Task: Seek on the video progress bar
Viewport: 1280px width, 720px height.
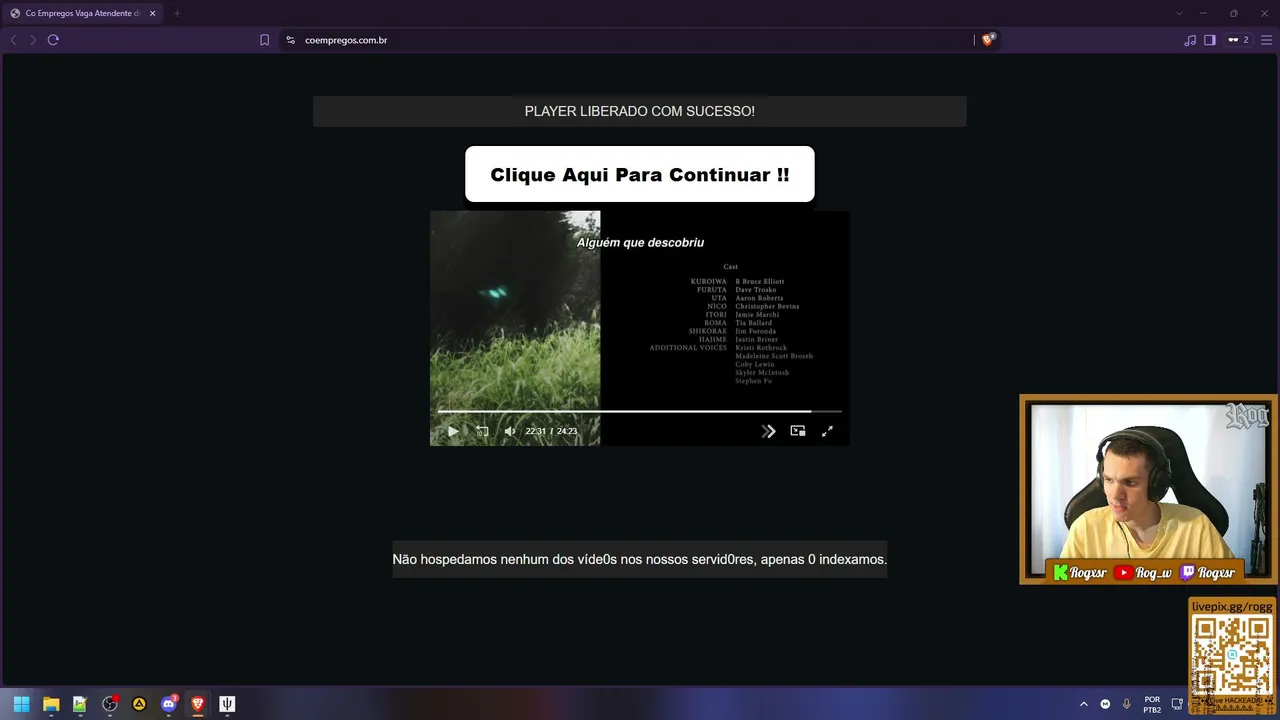Action: [x=640, y=411]
